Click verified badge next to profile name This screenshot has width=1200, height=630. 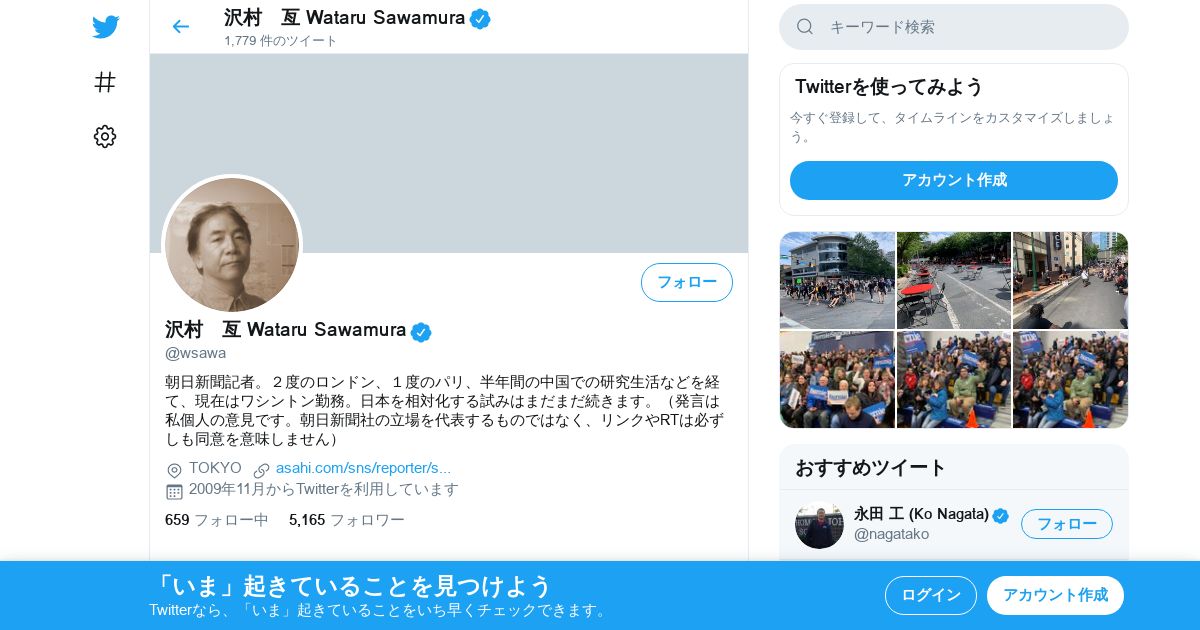pyautogui.click(x=421, y=332)
